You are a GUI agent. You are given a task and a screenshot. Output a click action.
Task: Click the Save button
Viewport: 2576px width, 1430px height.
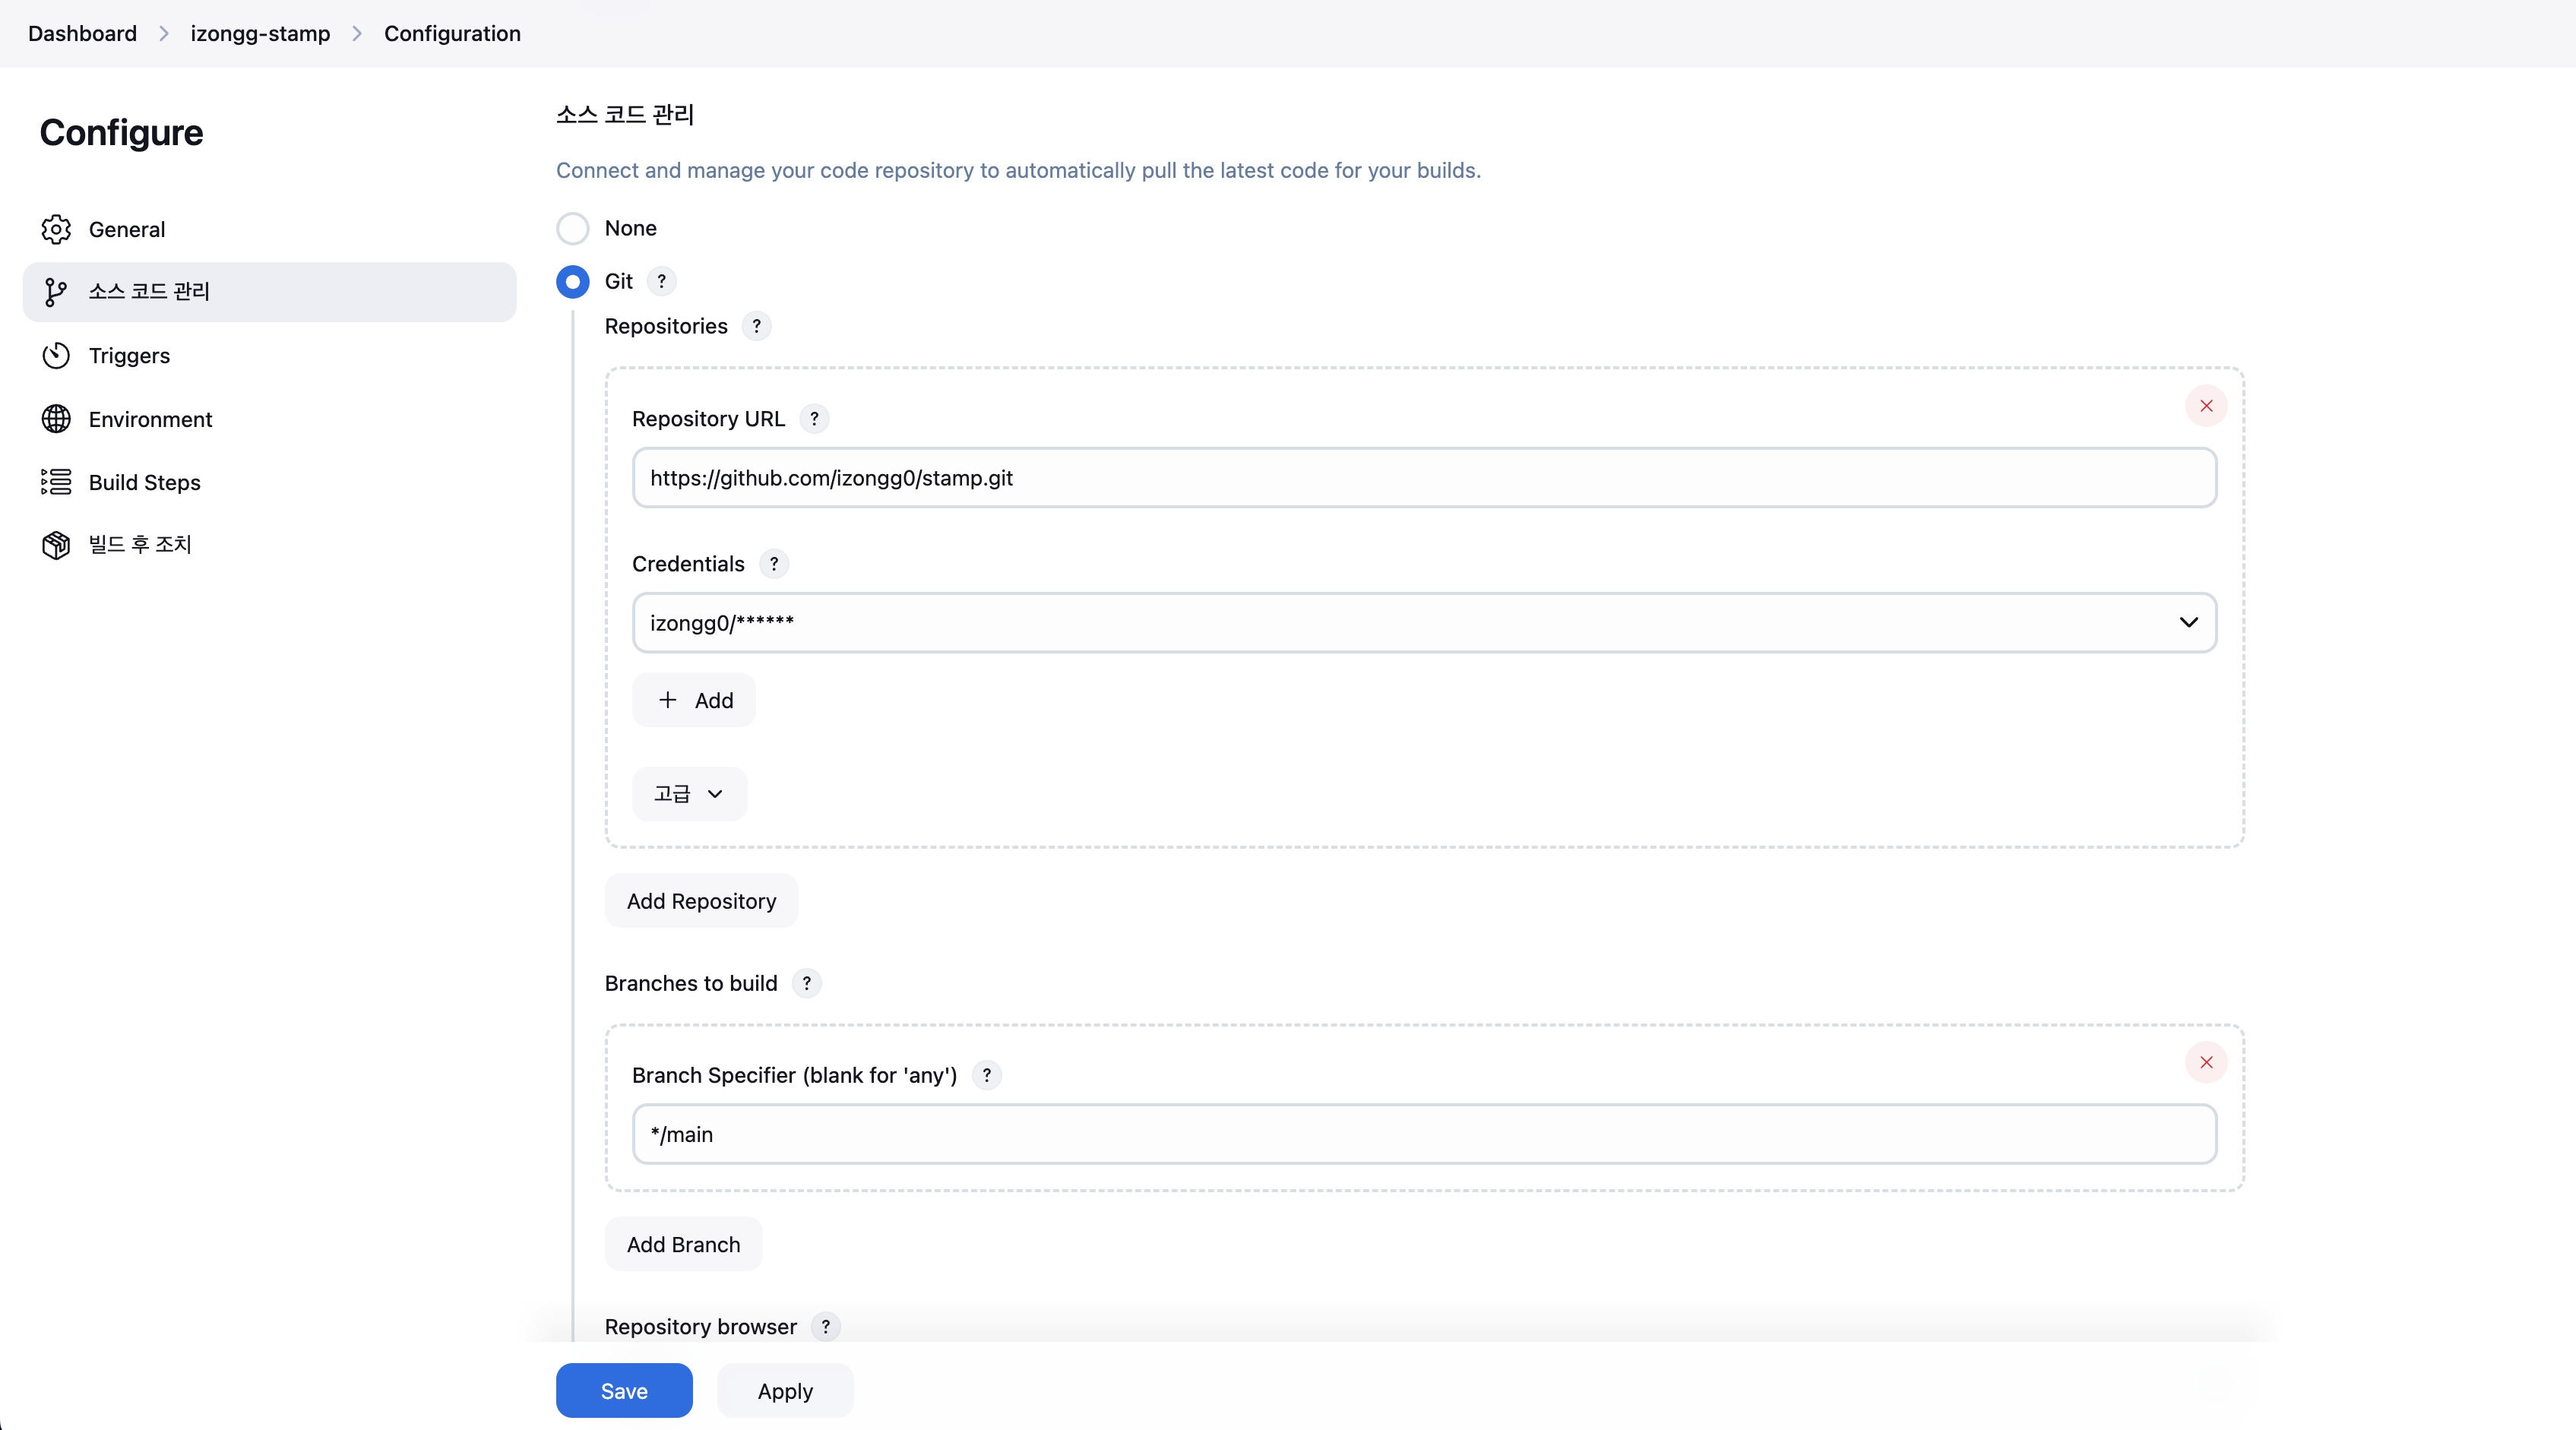[624, 1390]
